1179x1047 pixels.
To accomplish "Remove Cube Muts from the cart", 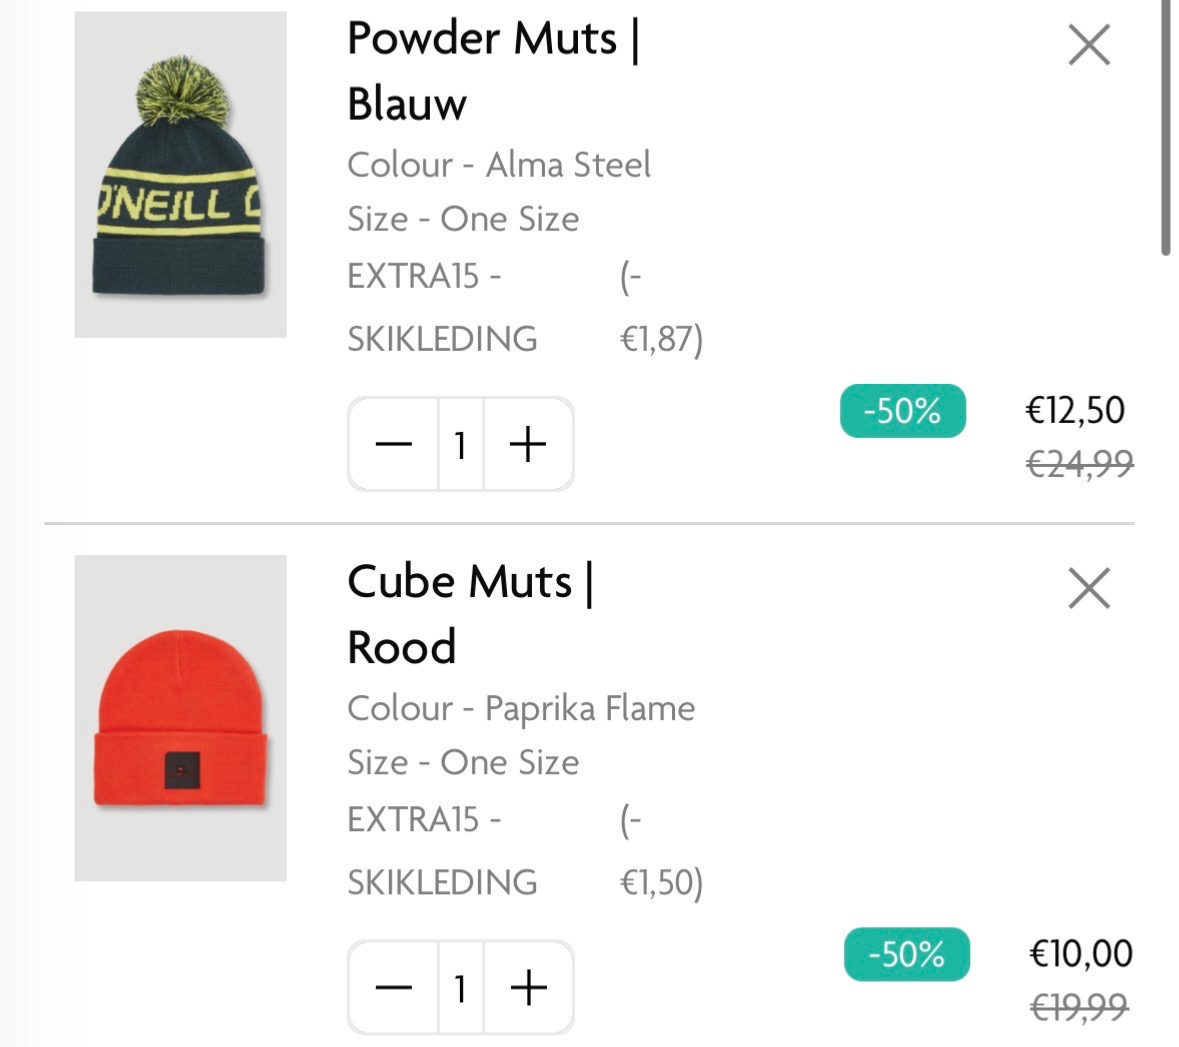I will [x=1088, y=588].
